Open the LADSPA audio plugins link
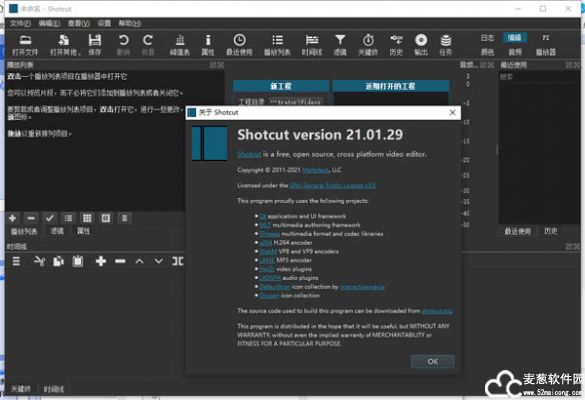The width and height of the screenshot is (585, 400). pyautogui.click(x=270, y=278)
